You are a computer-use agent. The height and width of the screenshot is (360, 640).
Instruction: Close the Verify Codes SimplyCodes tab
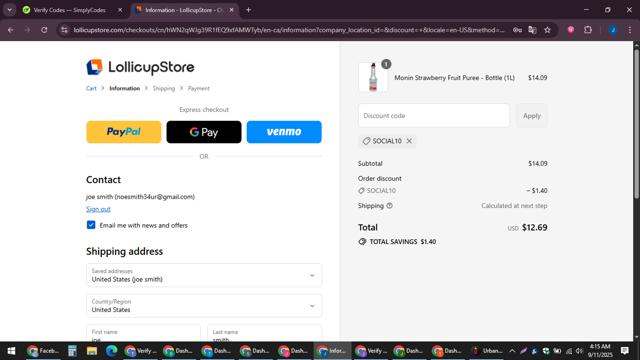pos(120,10)
